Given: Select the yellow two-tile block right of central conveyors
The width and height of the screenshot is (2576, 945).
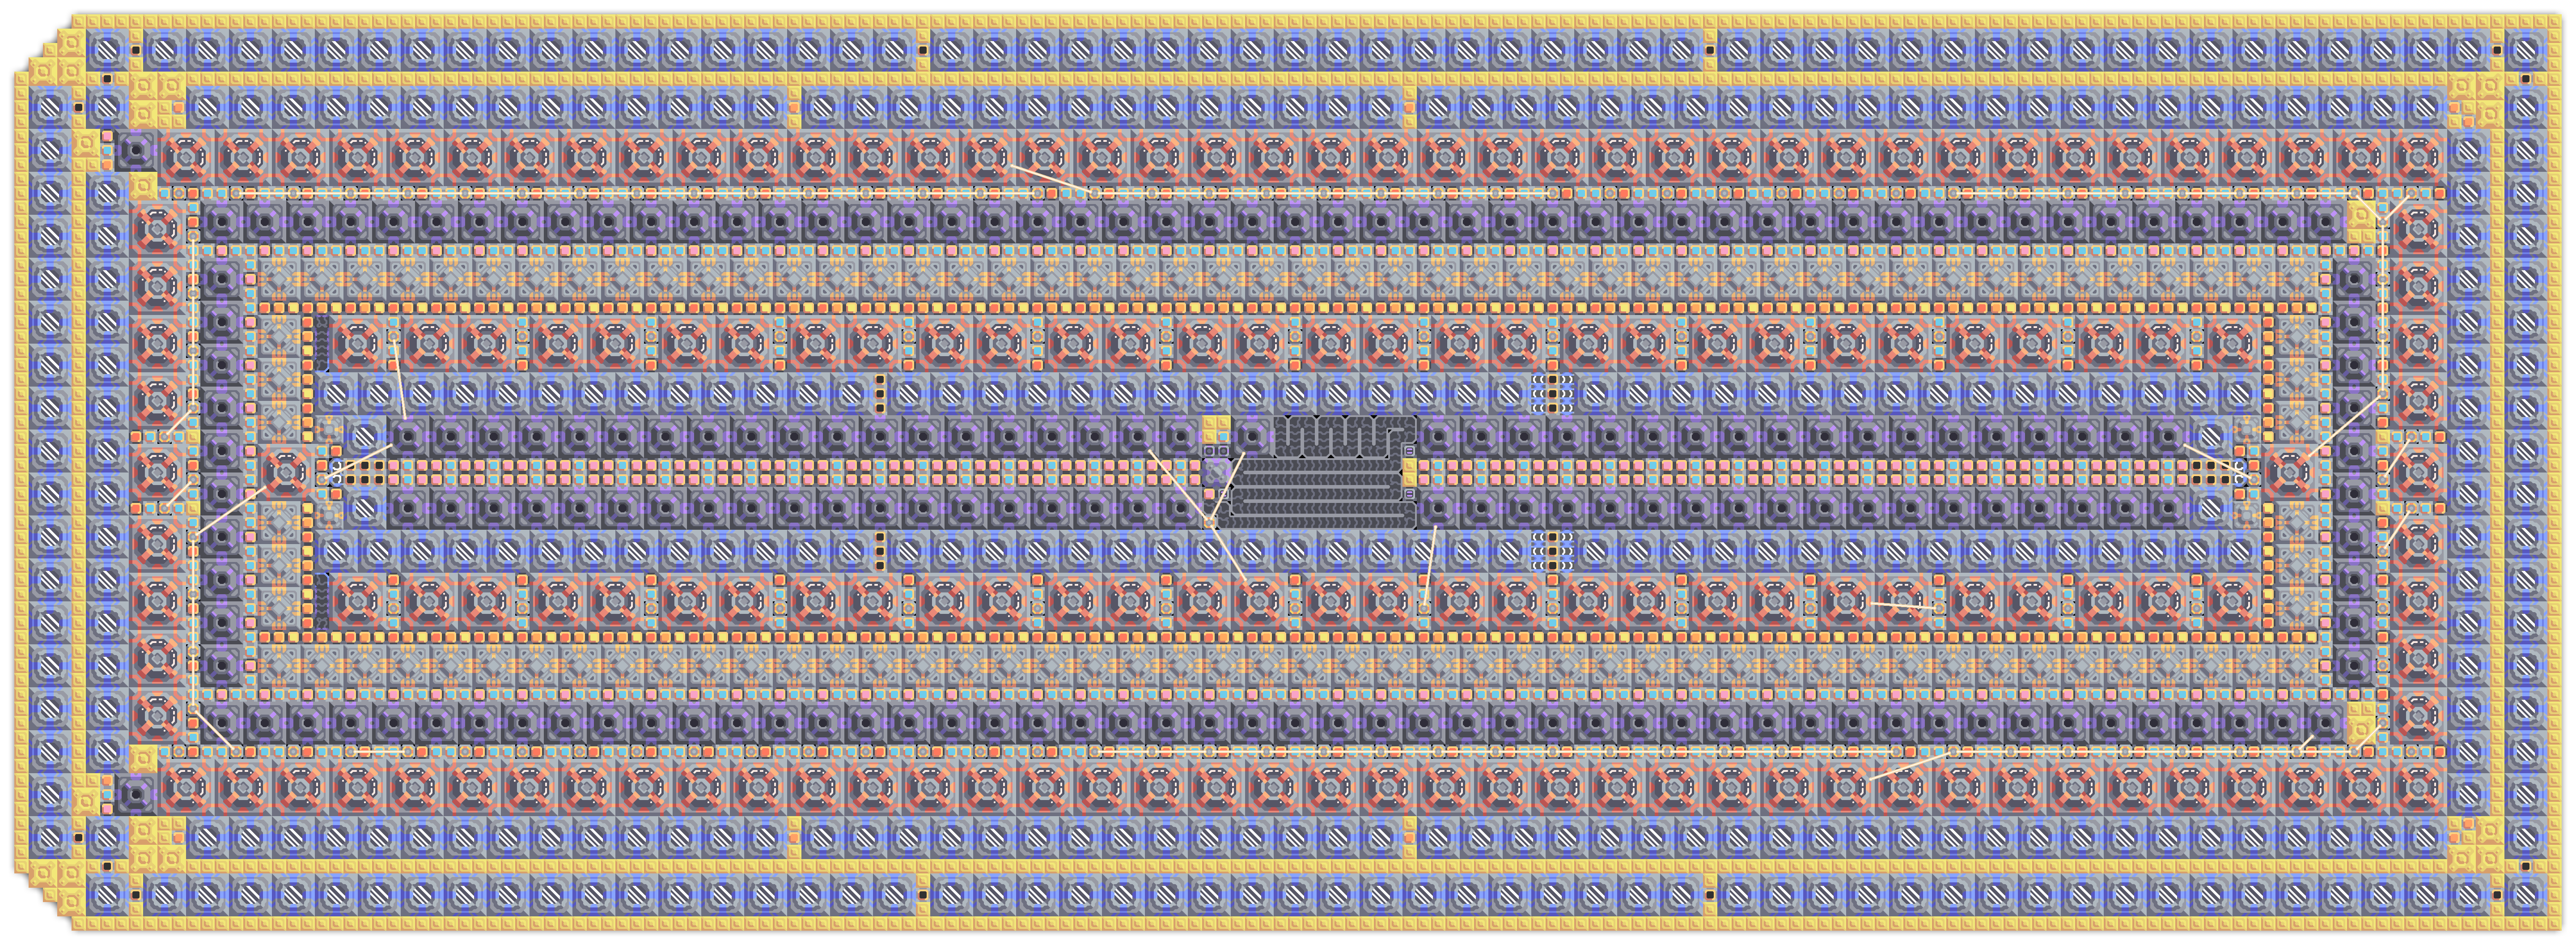Looking at the screenshot, I should 1409,472.
